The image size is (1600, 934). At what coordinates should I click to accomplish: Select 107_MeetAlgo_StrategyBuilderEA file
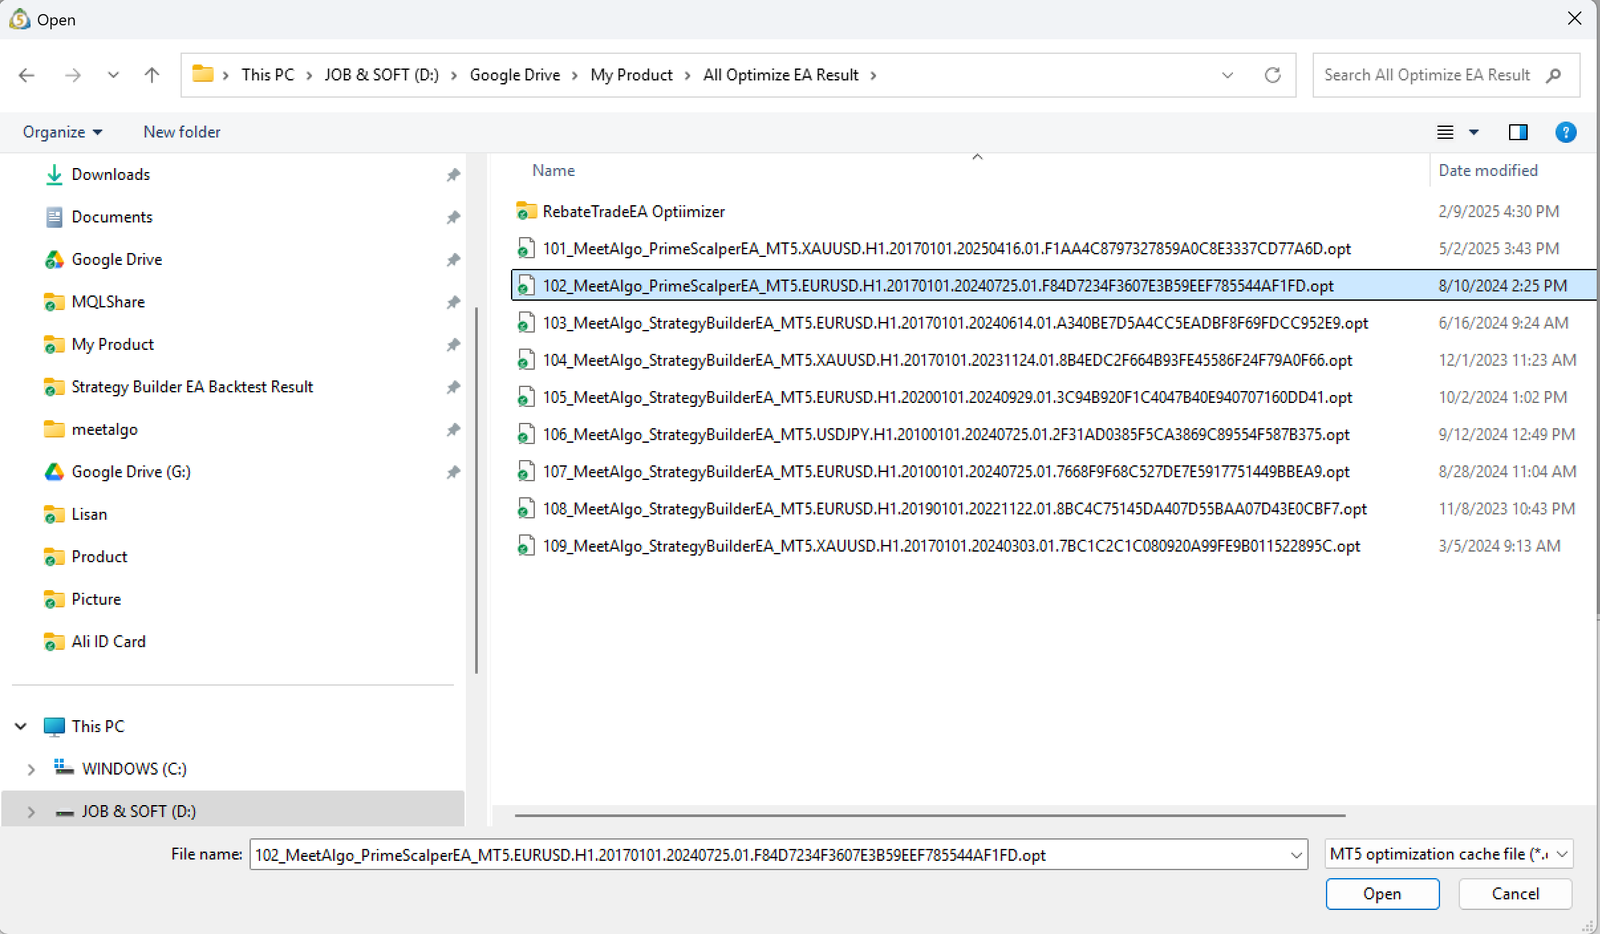[946, 471]
